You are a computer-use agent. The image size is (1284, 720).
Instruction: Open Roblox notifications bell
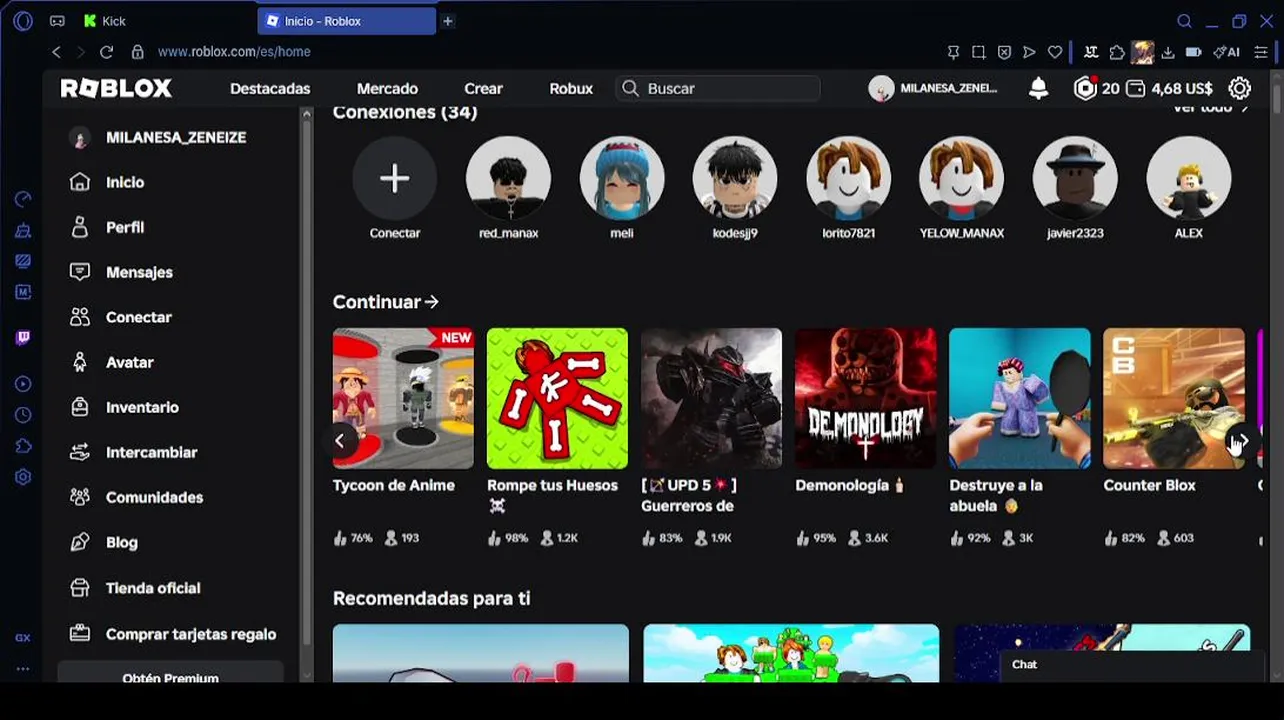tap(1039, 88)
